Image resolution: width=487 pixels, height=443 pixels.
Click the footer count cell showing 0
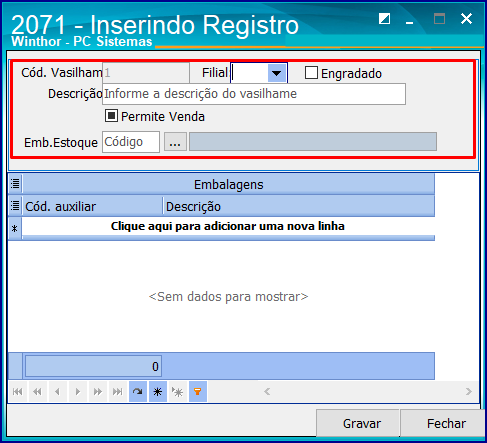(x=93, y=366)
